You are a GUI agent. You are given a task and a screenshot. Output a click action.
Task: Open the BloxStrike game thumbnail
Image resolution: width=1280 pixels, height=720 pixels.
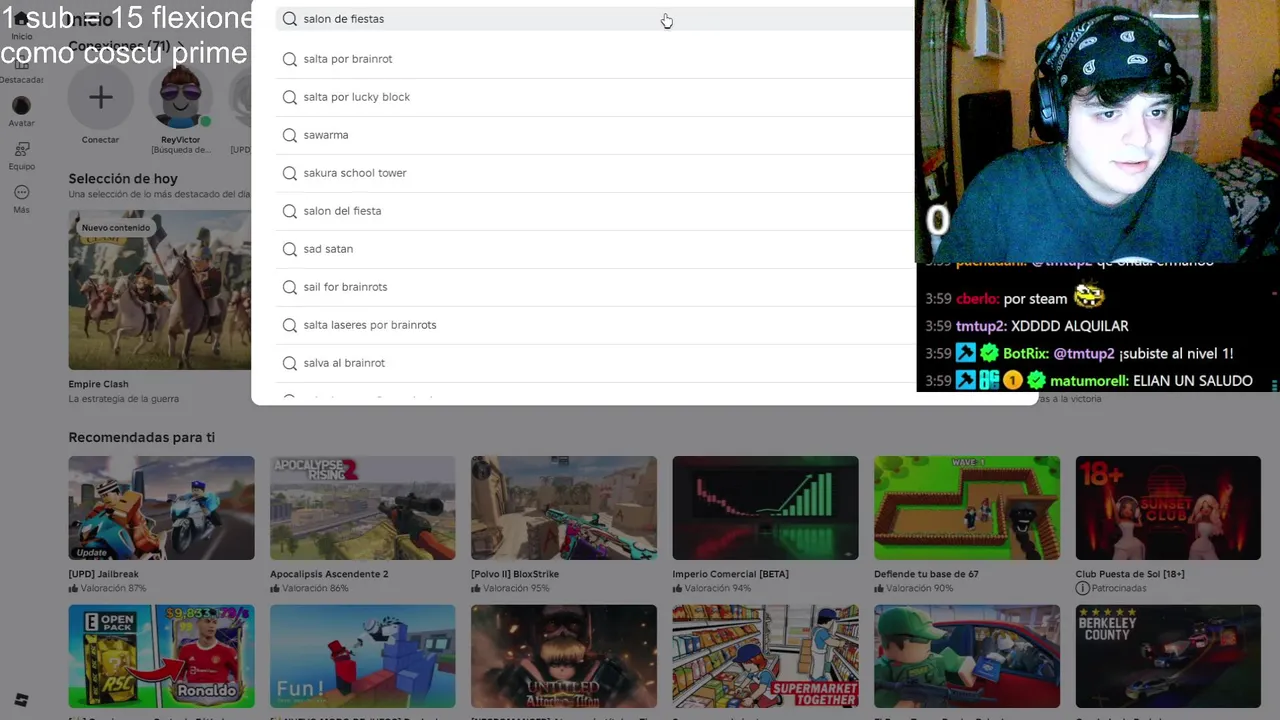click(x=564, y=508)
